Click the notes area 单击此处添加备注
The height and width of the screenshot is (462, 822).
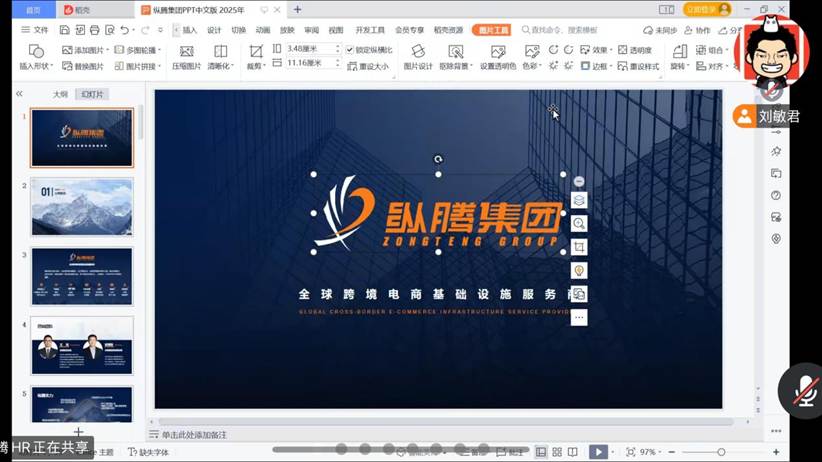click(x=194, y=435)
